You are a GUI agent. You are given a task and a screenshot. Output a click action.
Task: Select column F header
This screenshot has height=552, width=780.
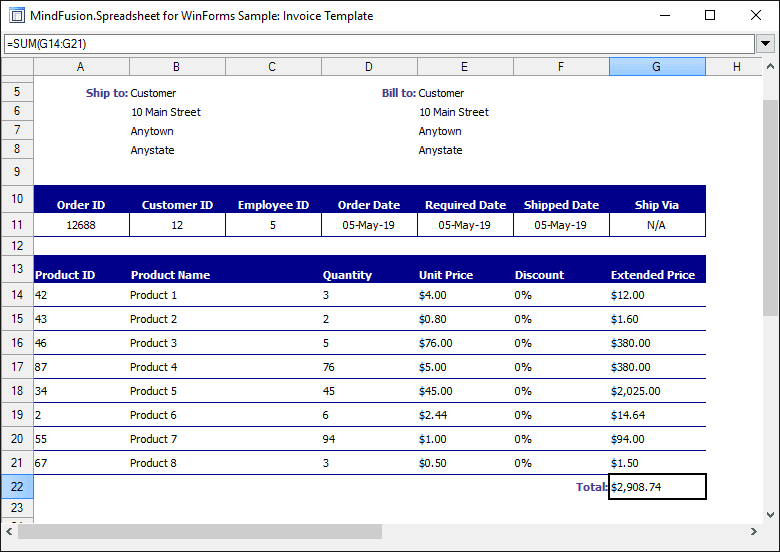(x=561, y=67)
